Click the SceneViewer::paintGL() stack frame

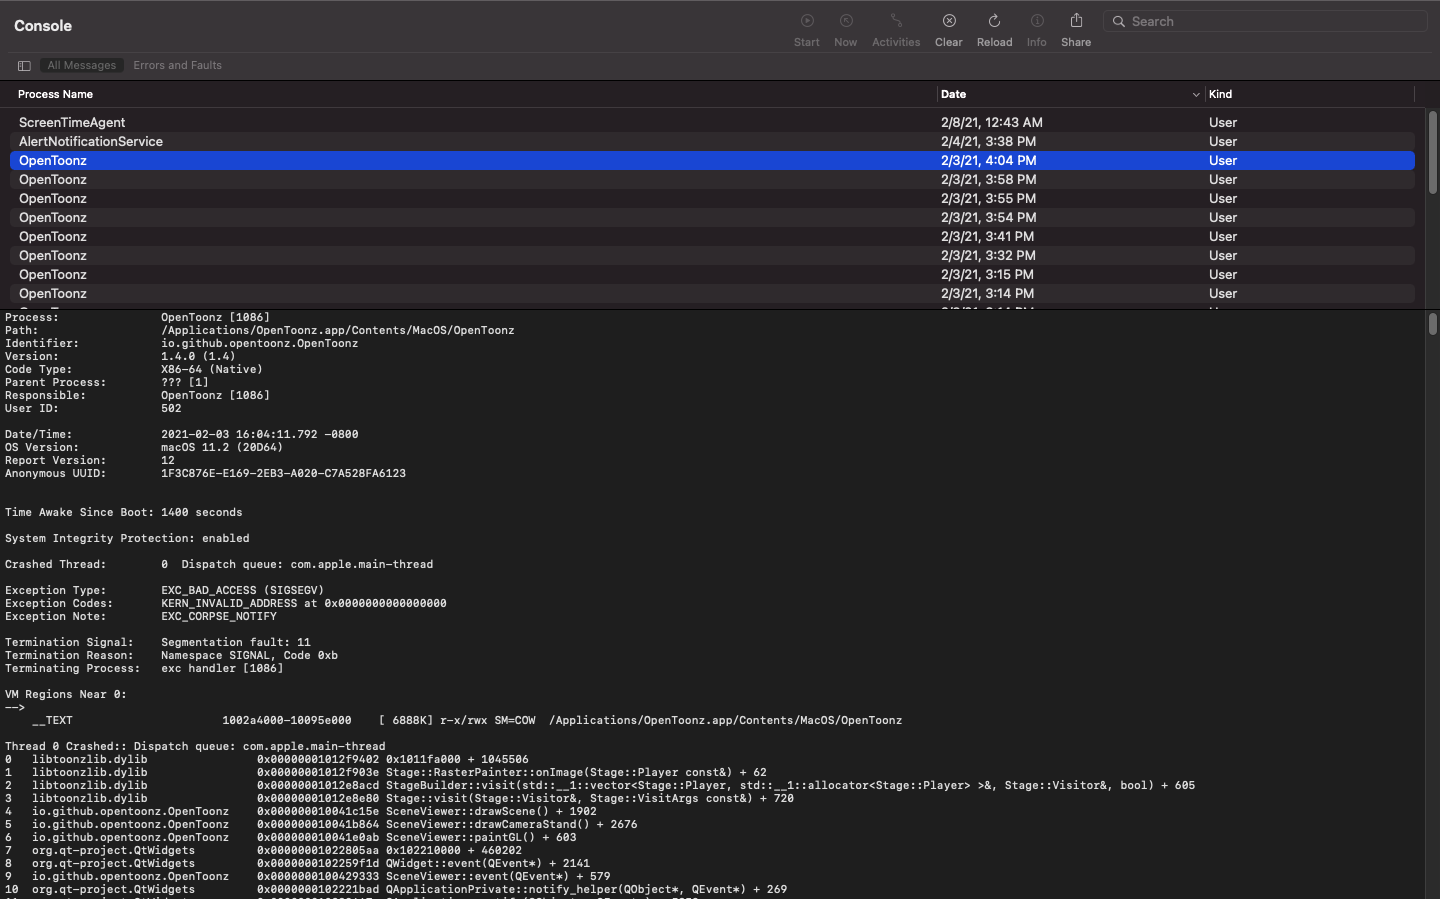coord(291,838)
